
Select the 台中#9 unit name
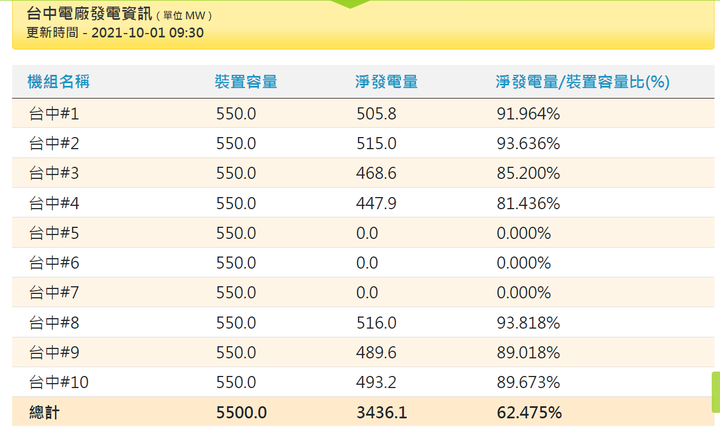(54, 353)
